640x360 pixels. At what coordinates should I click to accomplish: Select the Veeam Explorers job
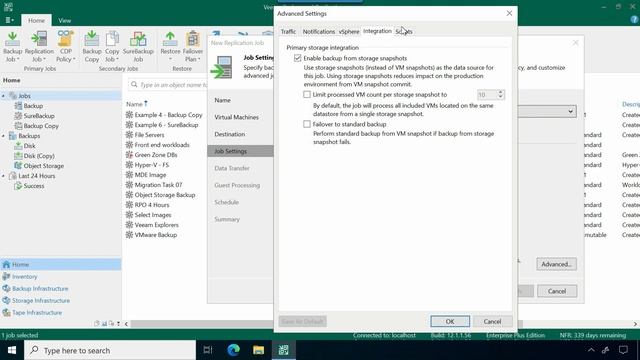point(156,225)
